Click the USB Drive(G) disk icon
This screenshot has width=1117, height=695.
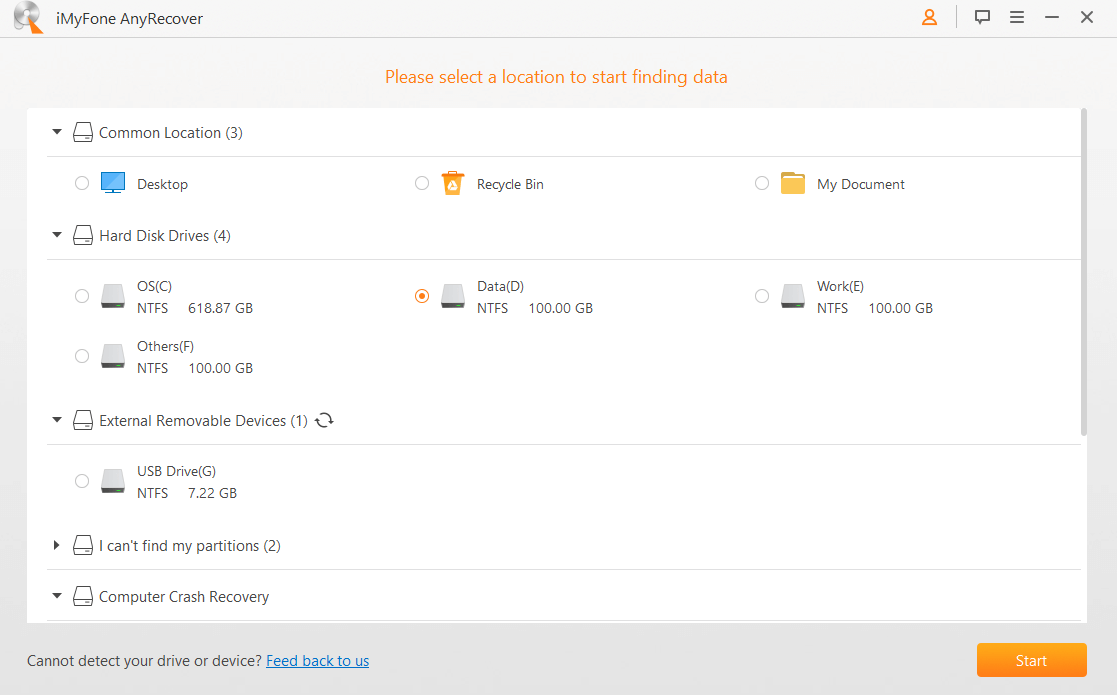tap(112, 481)
